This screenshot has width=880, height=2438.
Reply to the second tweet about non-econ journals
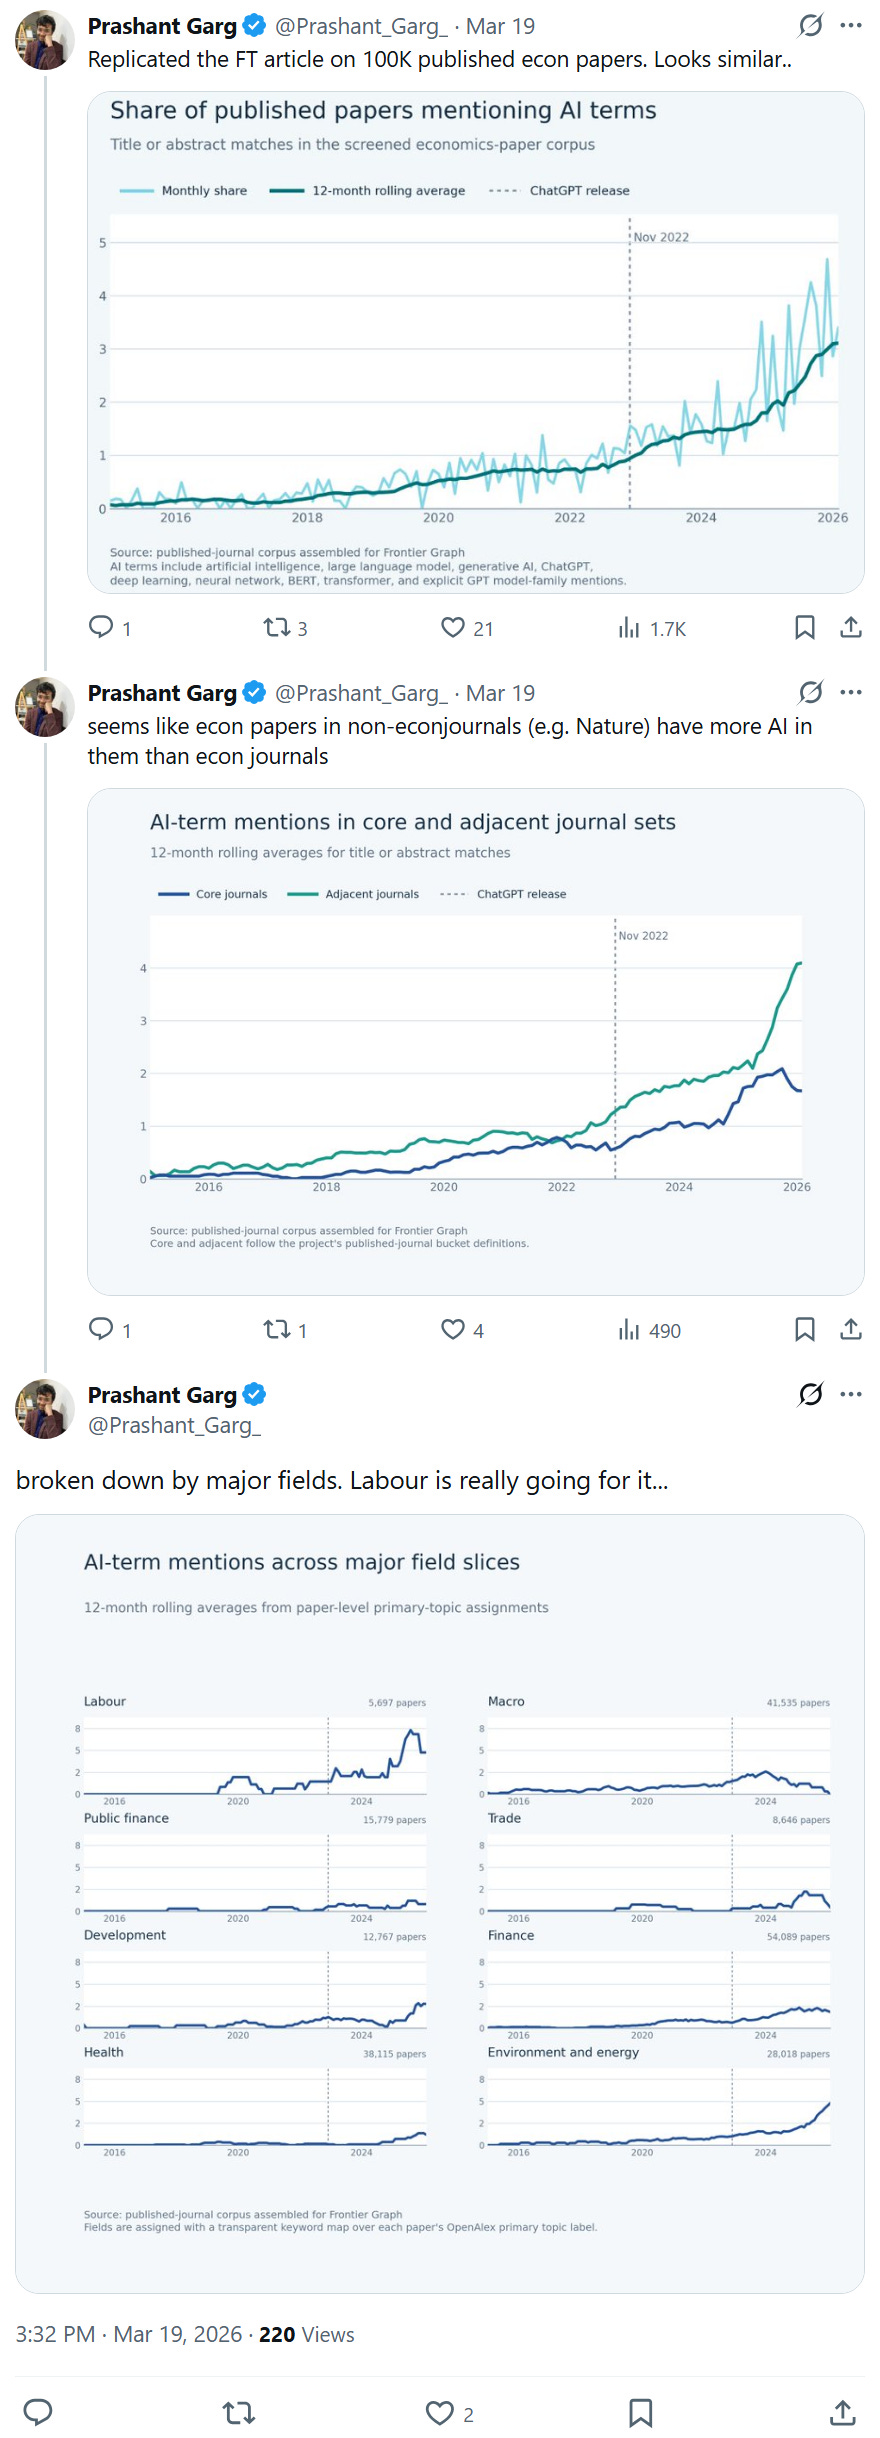(x=101, y=1329)
